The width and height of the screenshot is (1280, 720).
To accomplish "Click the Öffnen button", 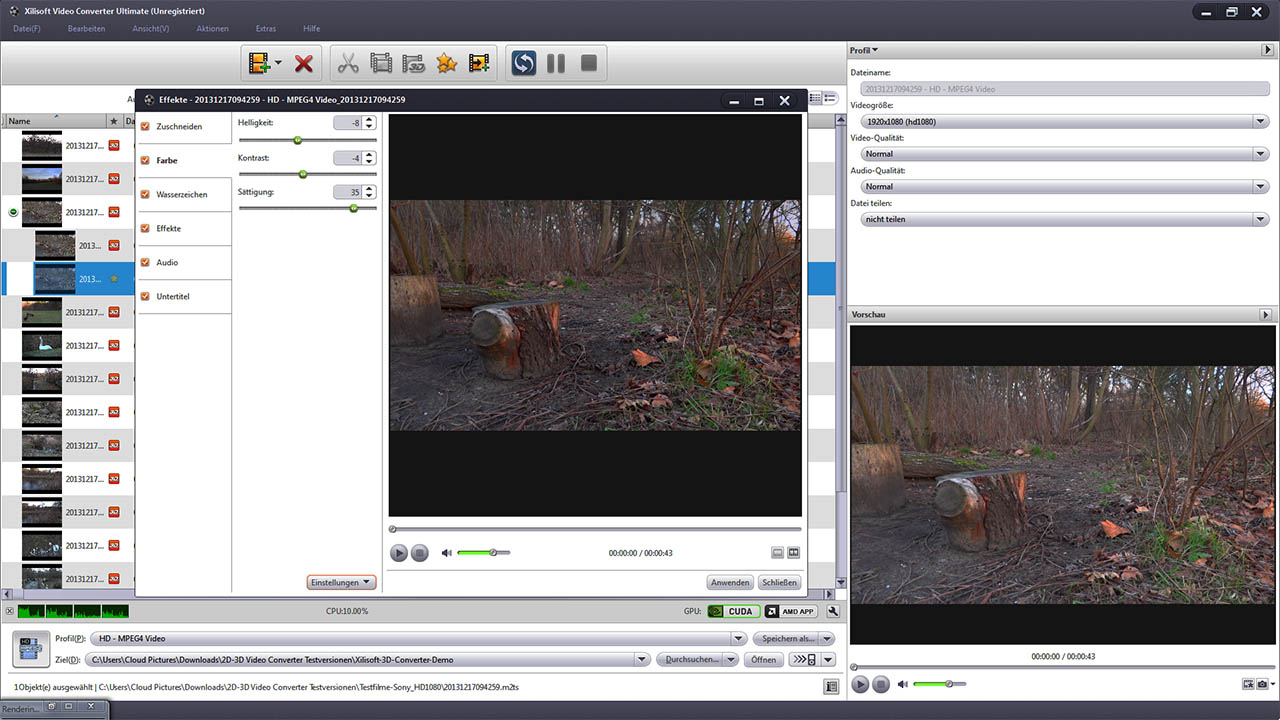I will click(x=763, y=659).
